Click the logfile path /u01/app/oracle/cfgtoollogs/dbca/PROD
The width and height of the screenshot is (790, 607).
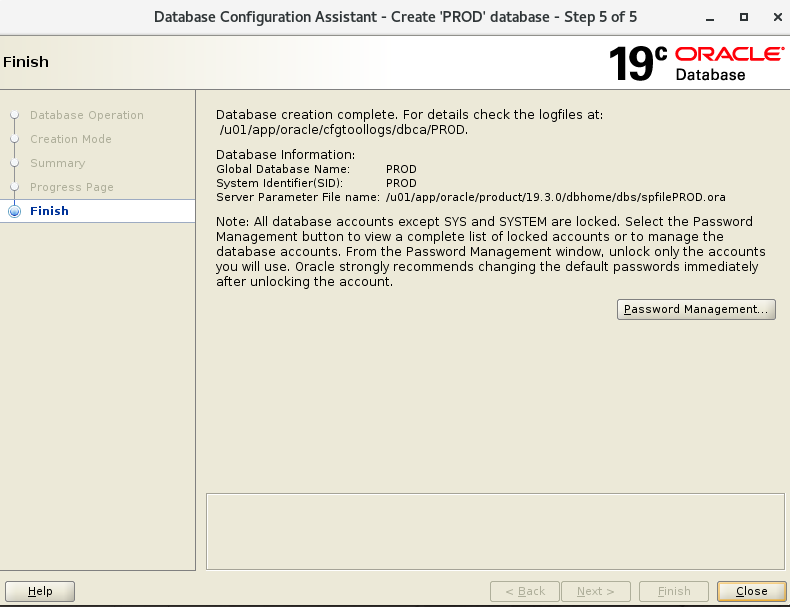[x=344, y=130]
